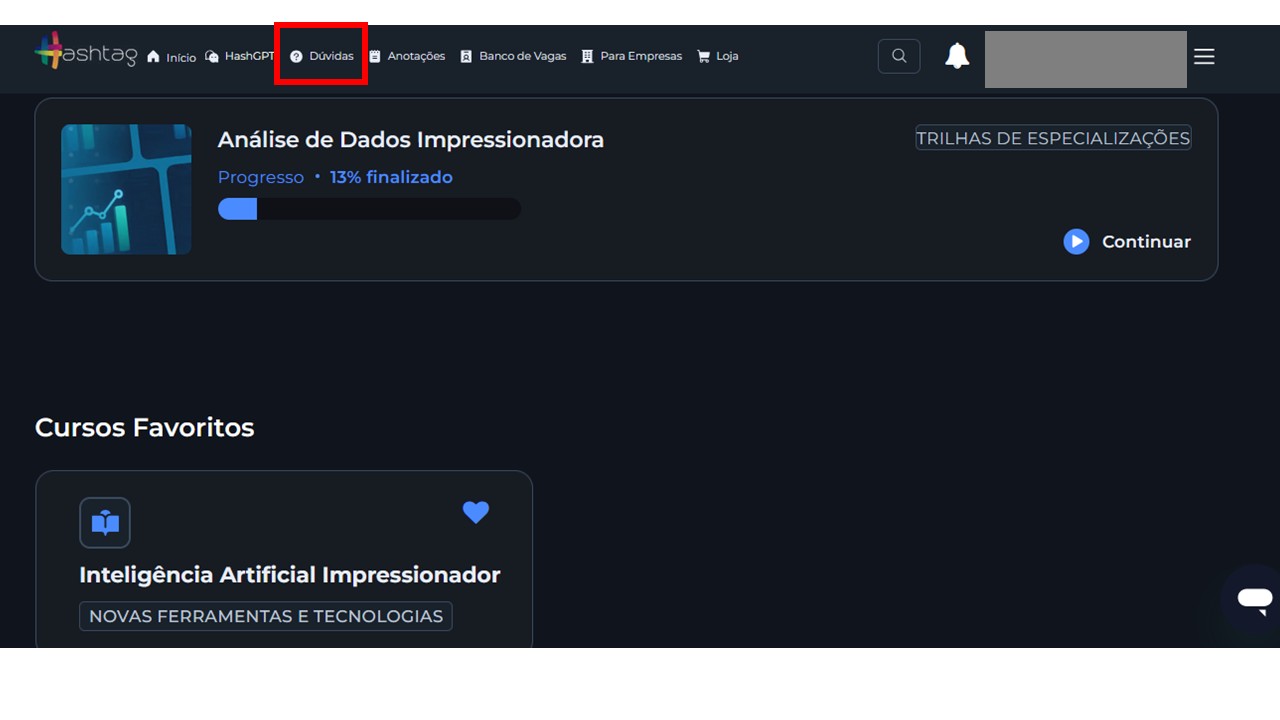Click the Anotações calendar icon
The height and width of the screenshot is (720, 1280).
pos(374,56)
